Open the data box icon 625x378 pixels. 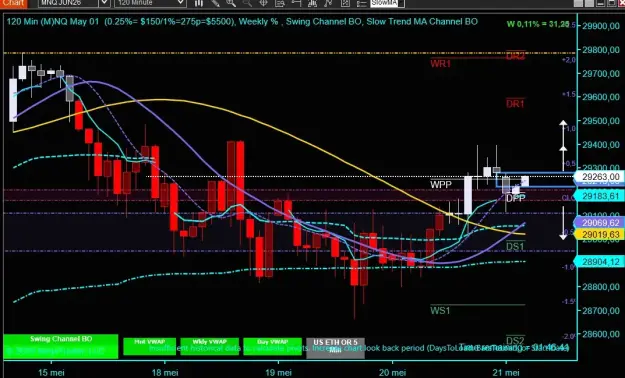coord(280,4)
